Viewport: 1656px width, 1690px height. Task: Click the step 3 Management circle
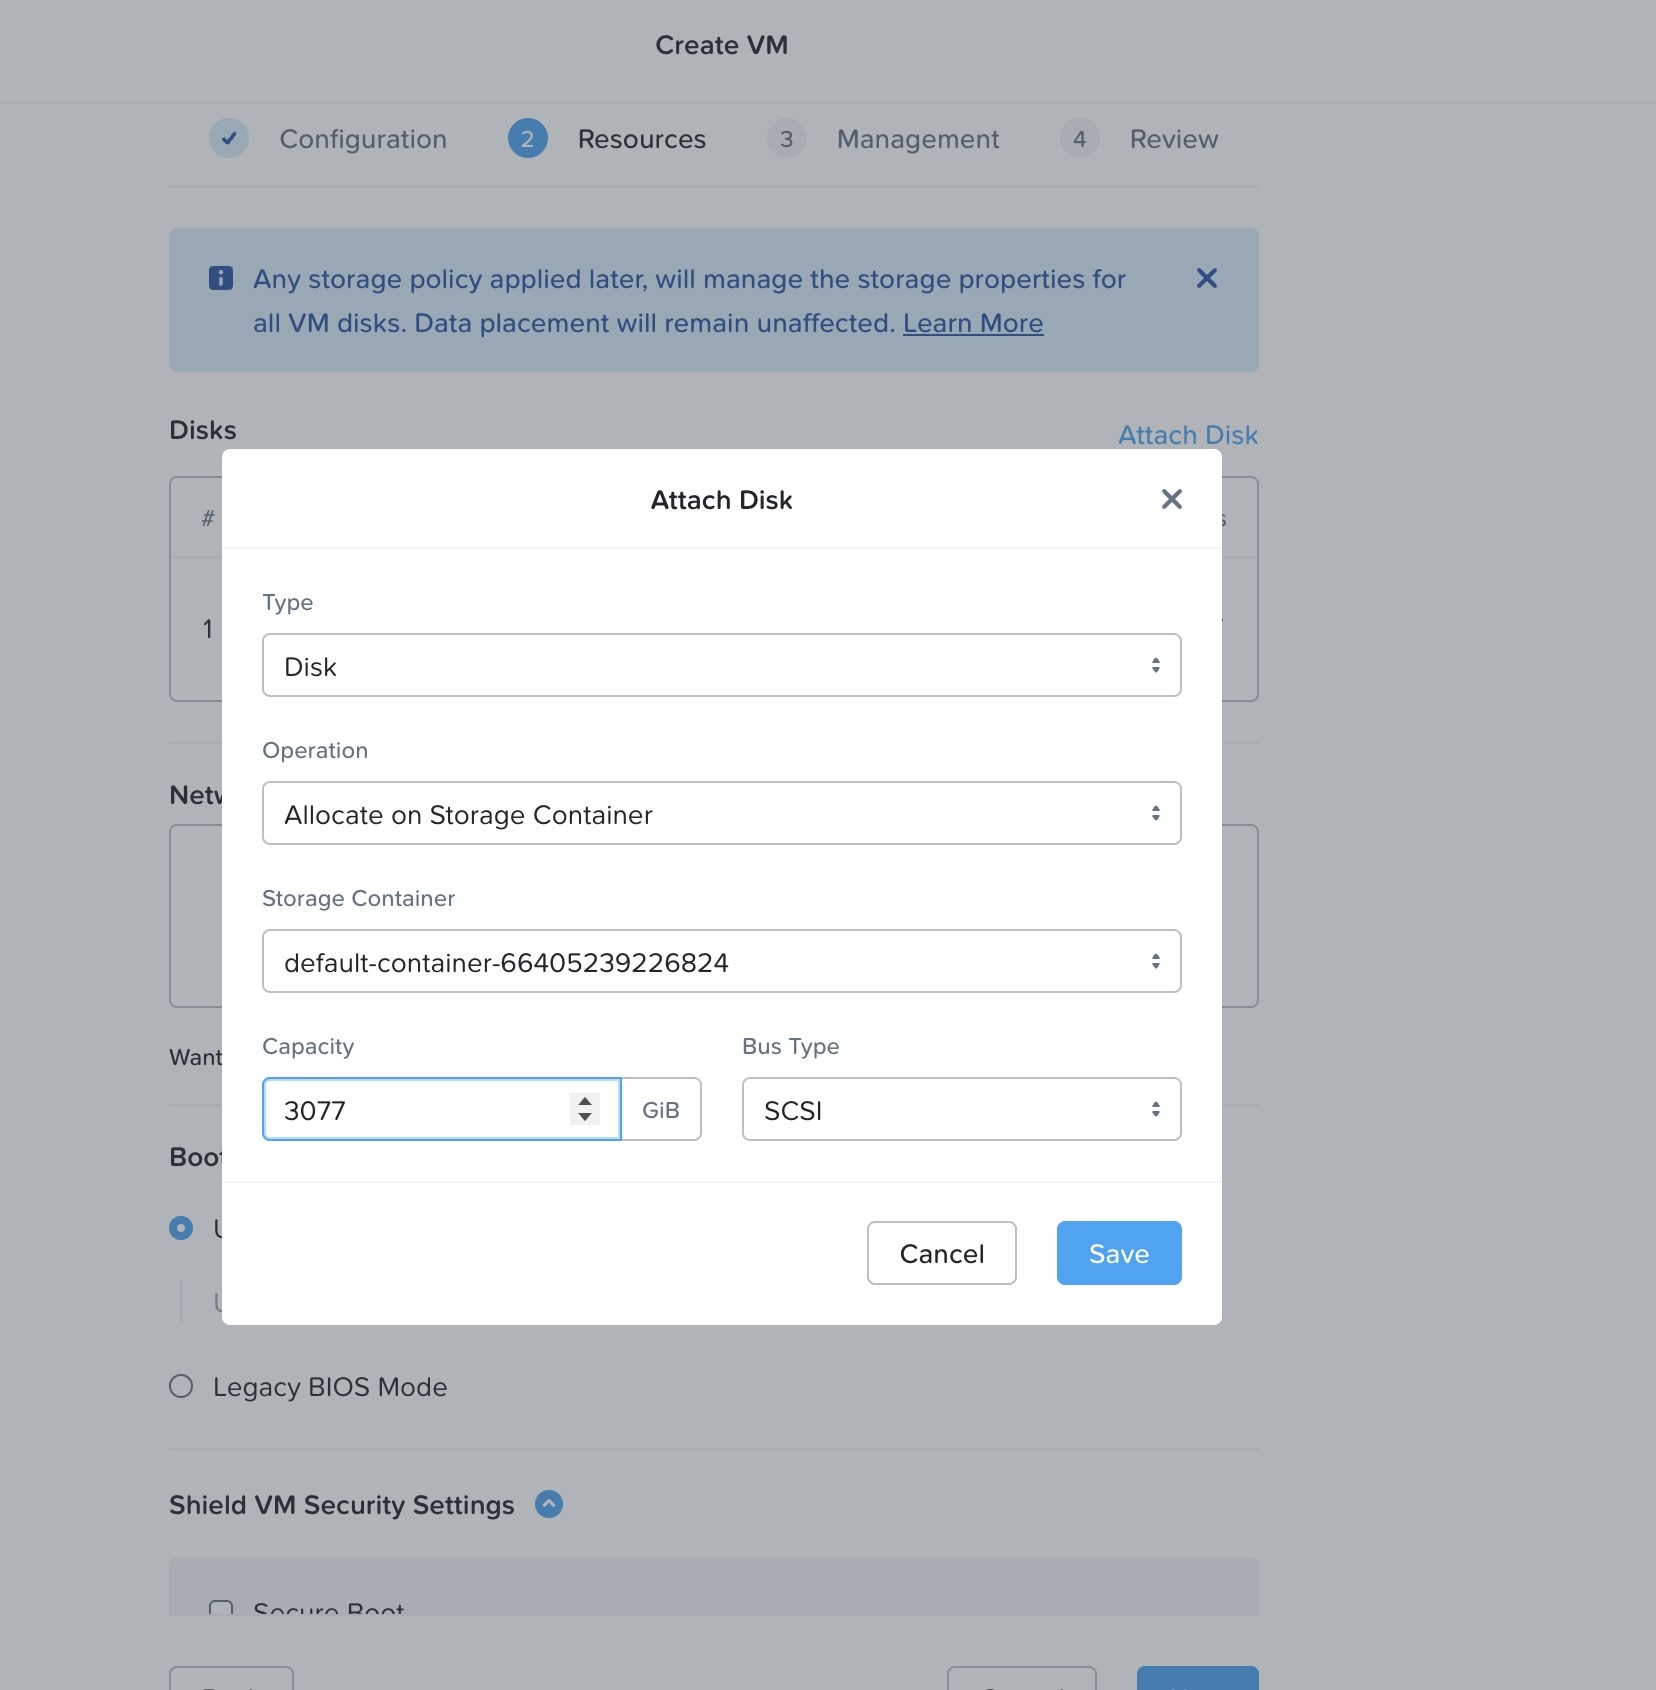(787, 139)
